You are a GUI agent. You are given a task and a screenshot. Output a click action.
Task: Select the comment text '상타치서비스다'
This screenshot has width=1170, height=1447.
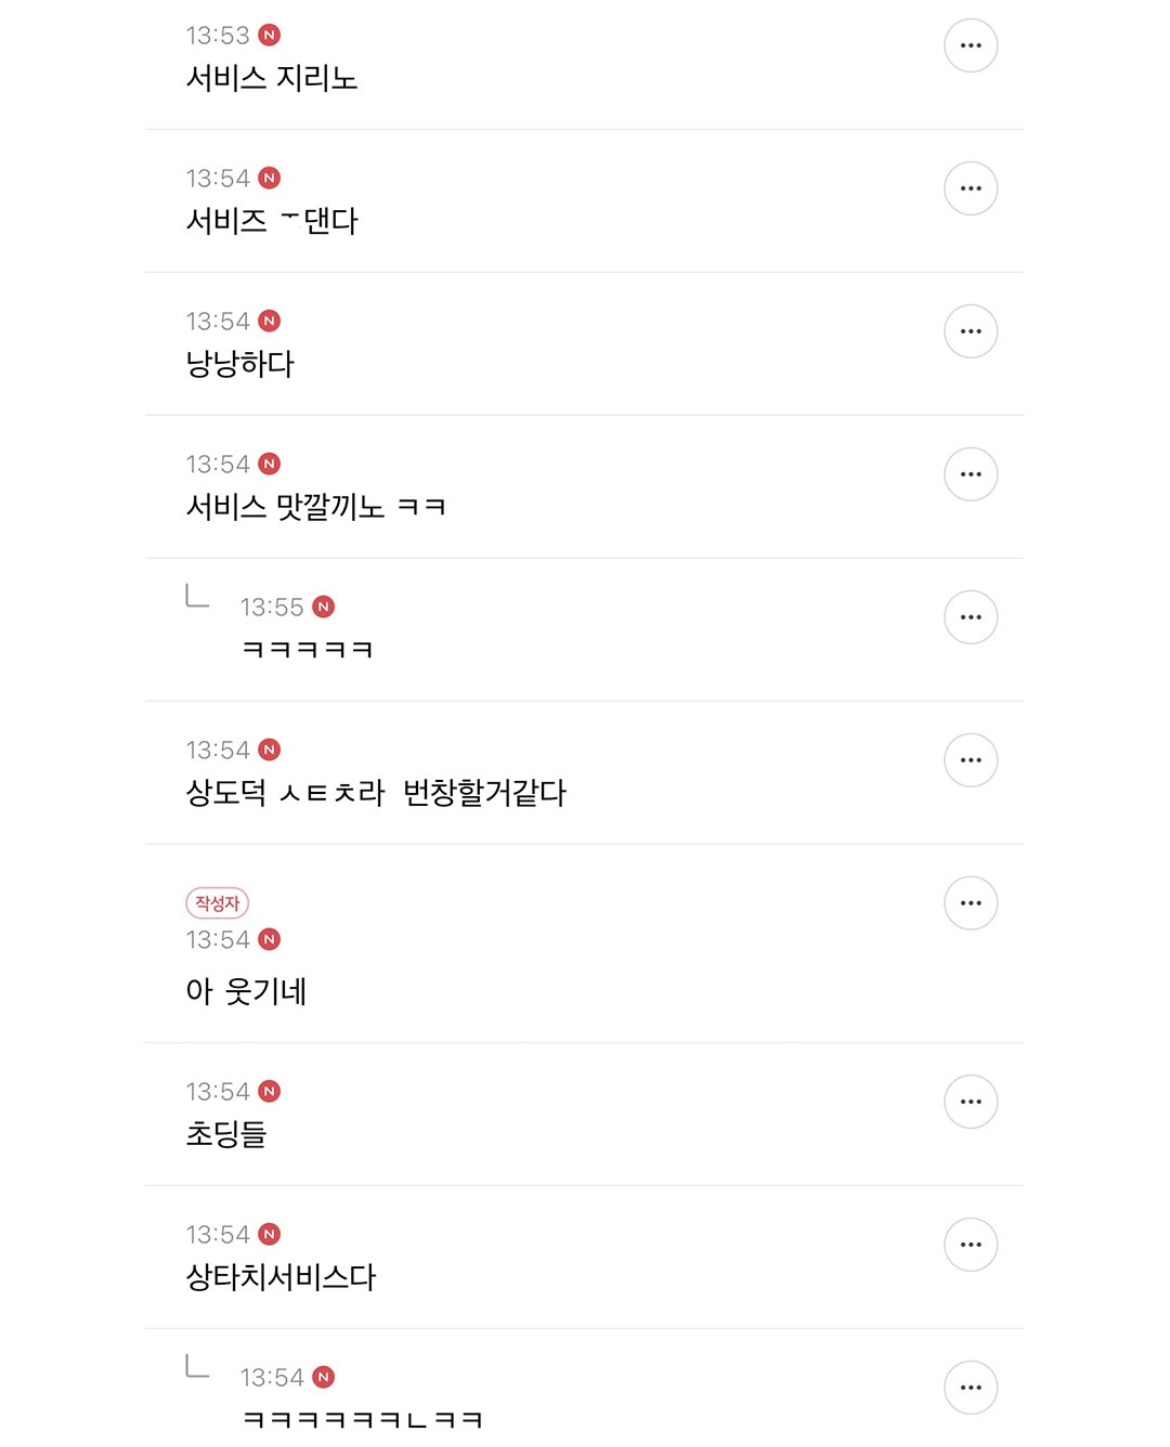tap(281, 1277)
